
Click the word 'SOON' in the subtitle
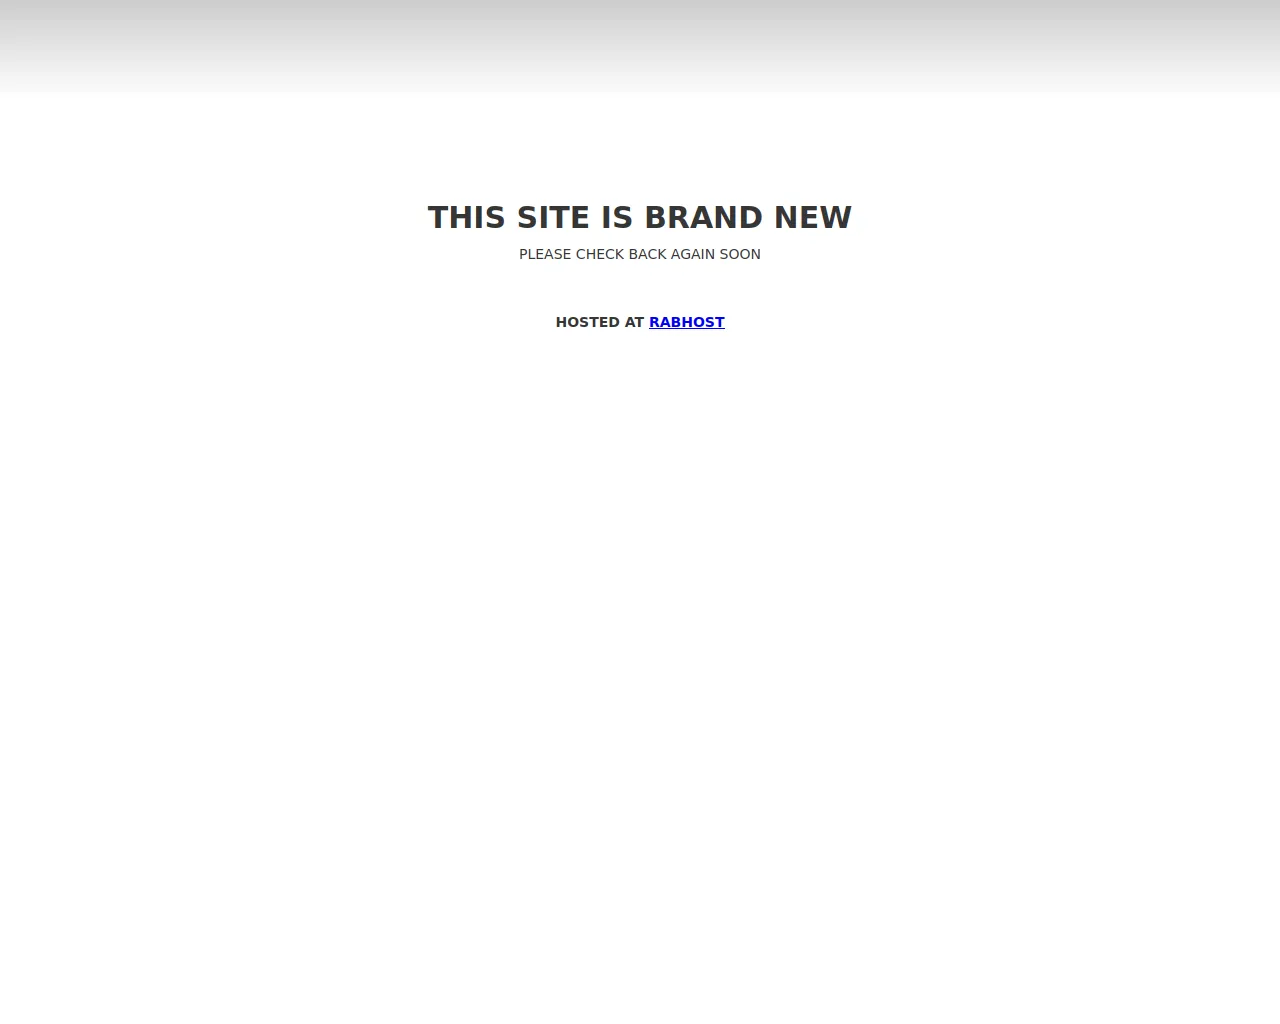(x=740, y=254)
